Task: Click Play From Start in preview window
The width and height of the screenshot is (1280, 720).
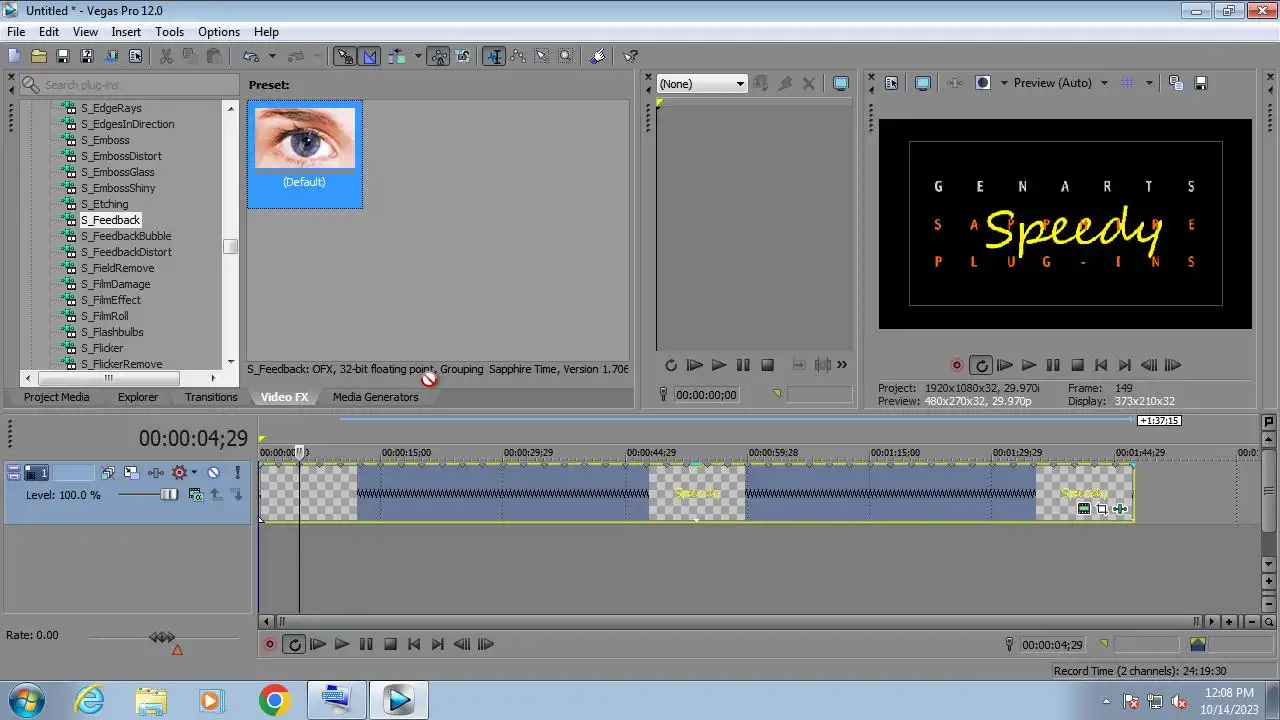Action: point(1005,366)
